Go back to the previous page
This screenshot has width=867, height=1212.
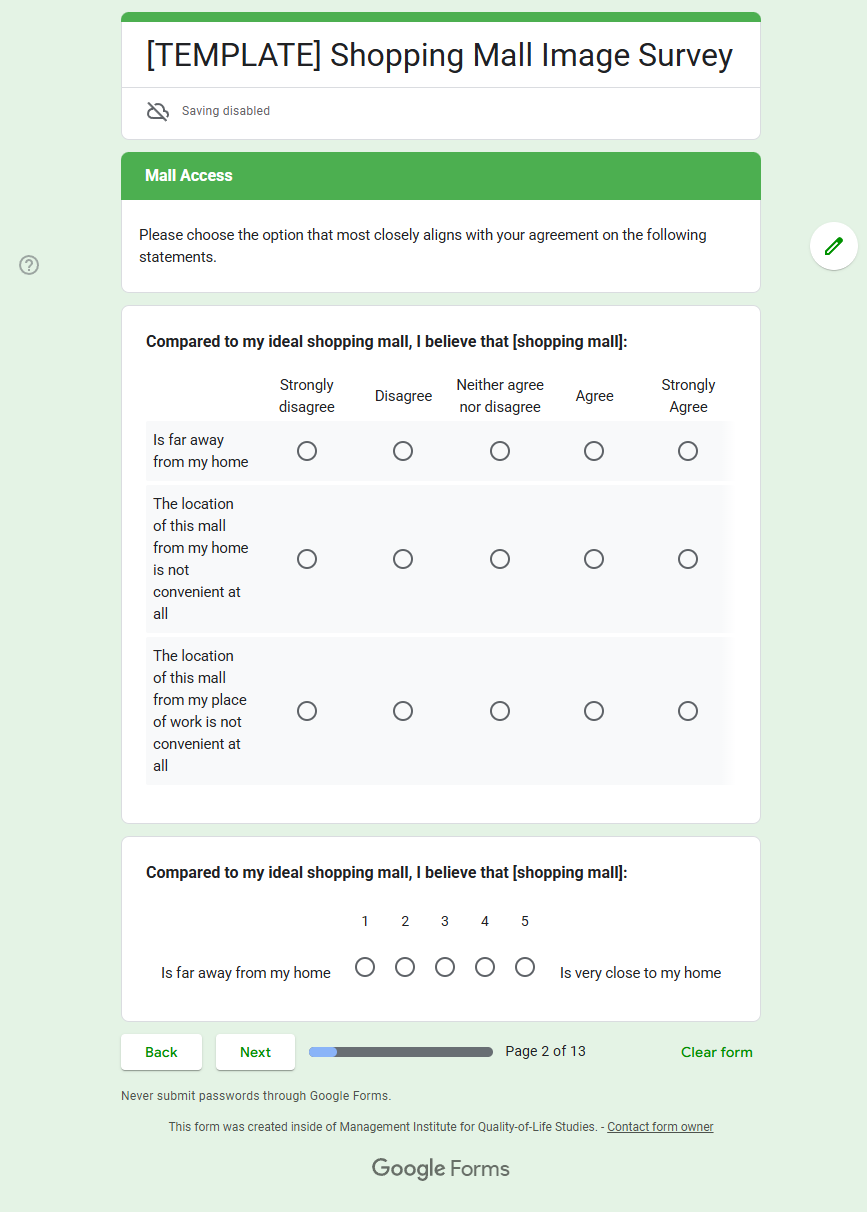(161, 1052)
